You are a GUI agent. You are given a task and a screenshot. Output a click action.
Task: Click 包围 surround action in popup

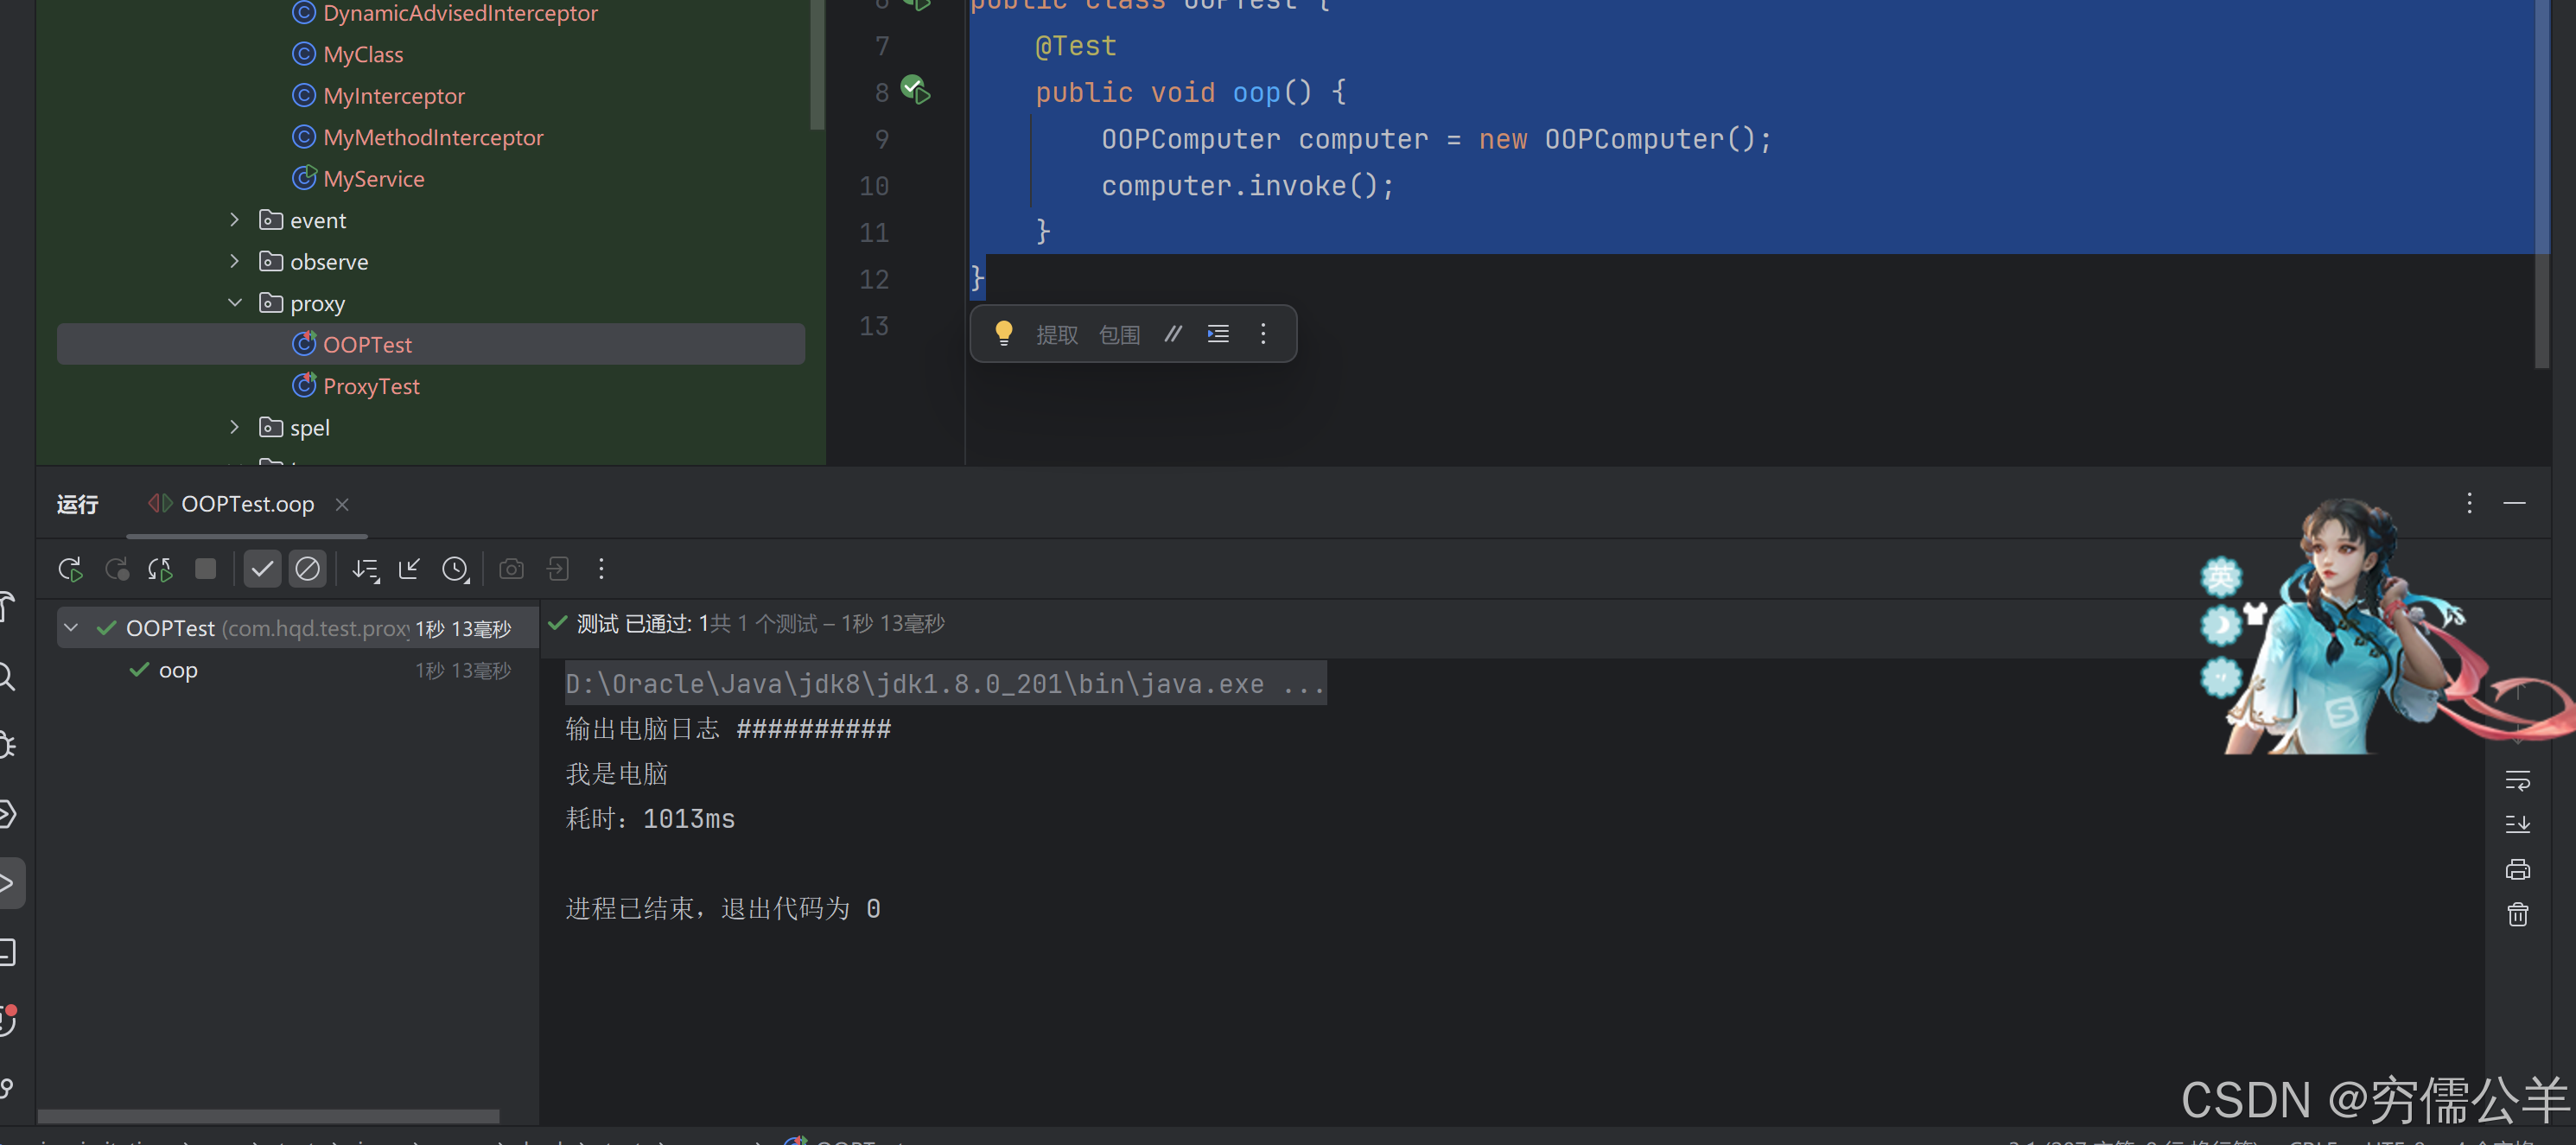click(1118, 334)
